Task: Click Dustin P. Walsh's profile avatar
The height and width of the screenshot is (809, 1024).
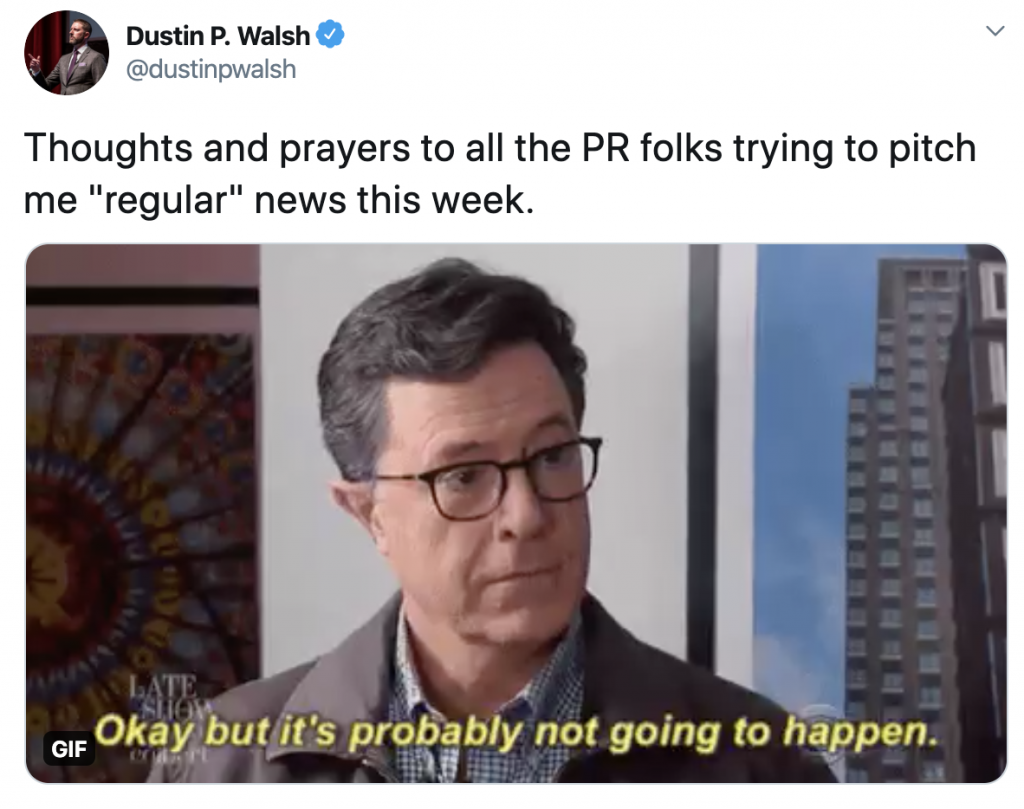Action: click(67, 53)
